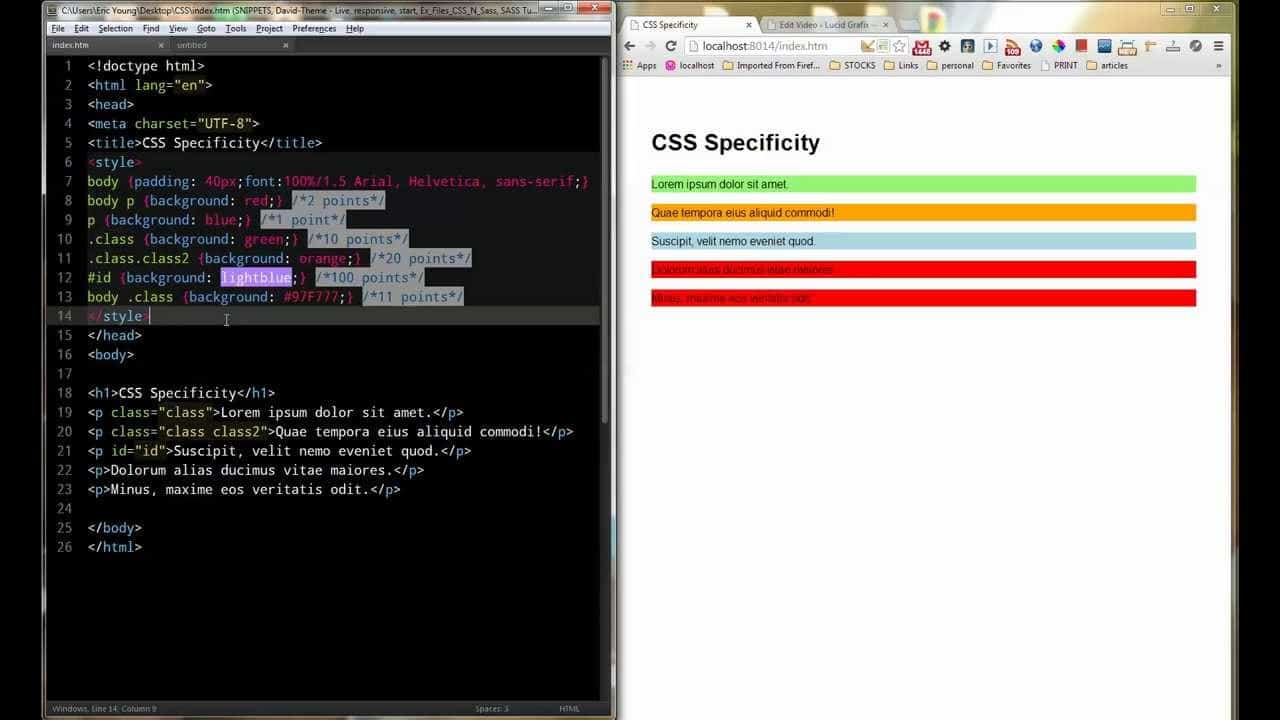Click the orange Quae tempora paragraph

coord(923,213)
